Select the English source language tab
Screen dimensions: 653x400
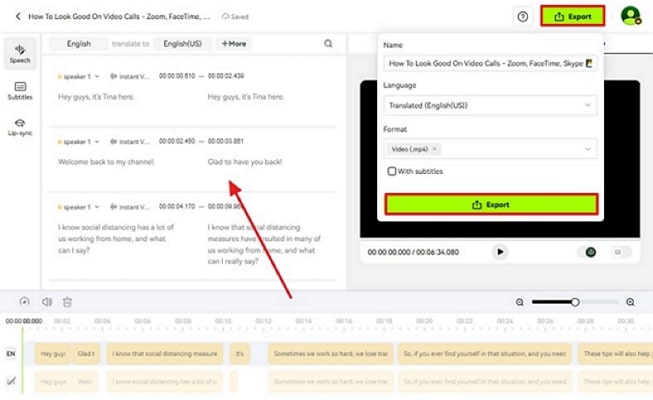(x=79, y=44)
